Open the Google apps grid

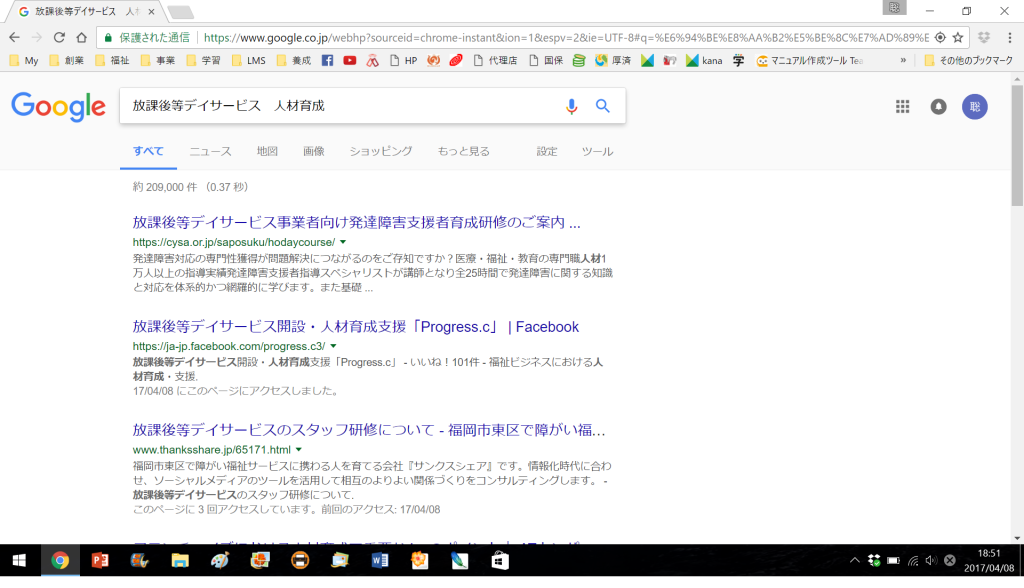(903, 106)
